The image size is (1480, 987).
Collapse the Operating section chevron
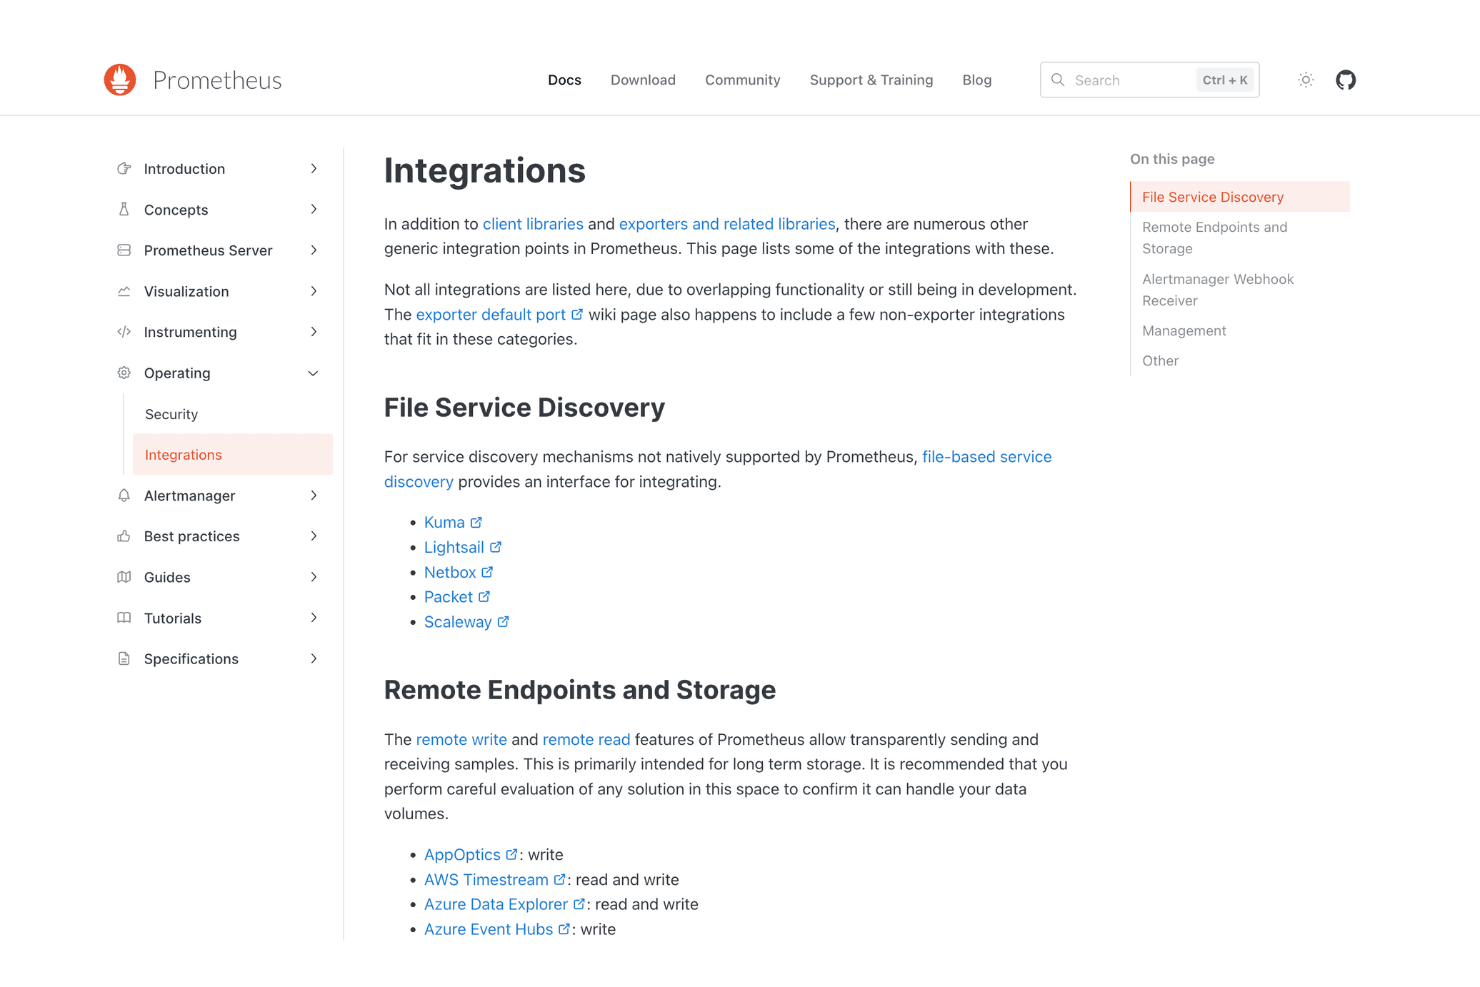click(313, 373)
